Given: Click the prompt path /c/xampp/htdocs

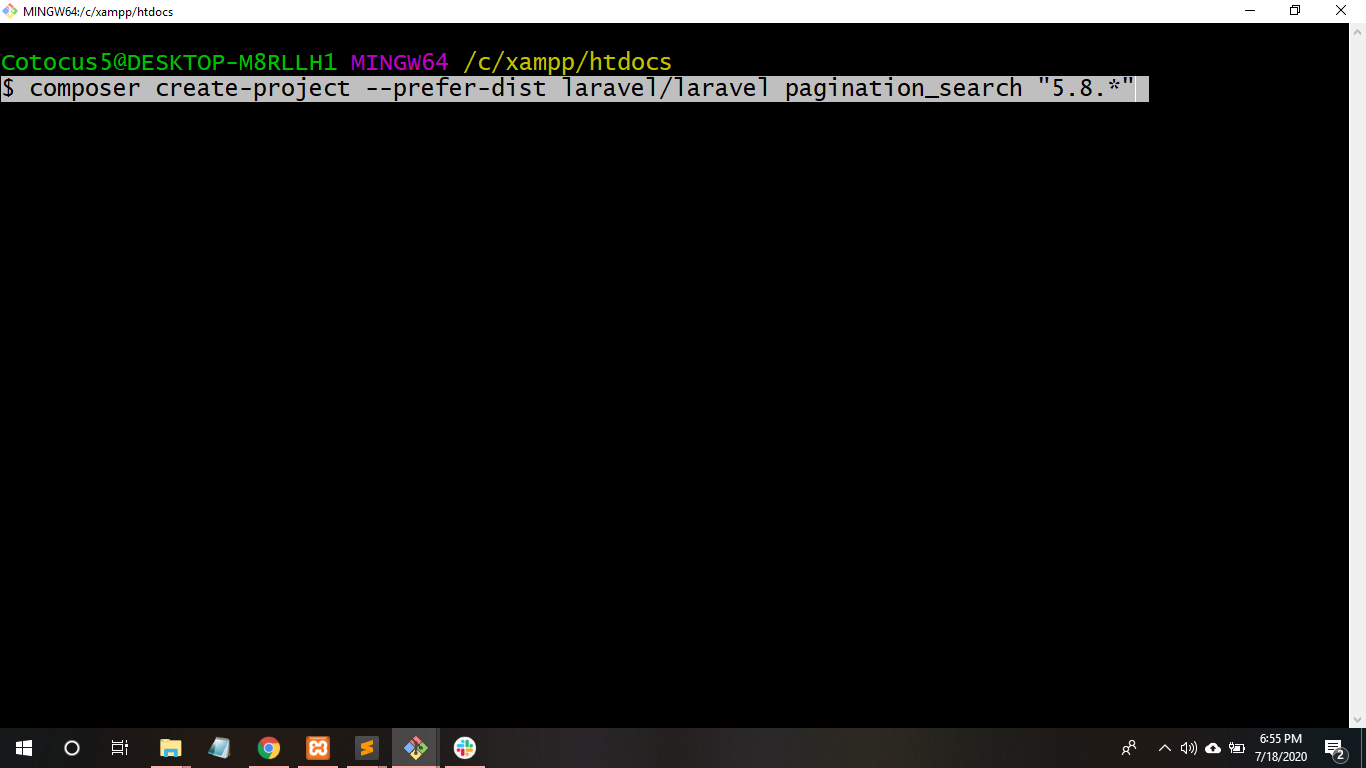Looking at the screenshot, I should pos(567,63).
